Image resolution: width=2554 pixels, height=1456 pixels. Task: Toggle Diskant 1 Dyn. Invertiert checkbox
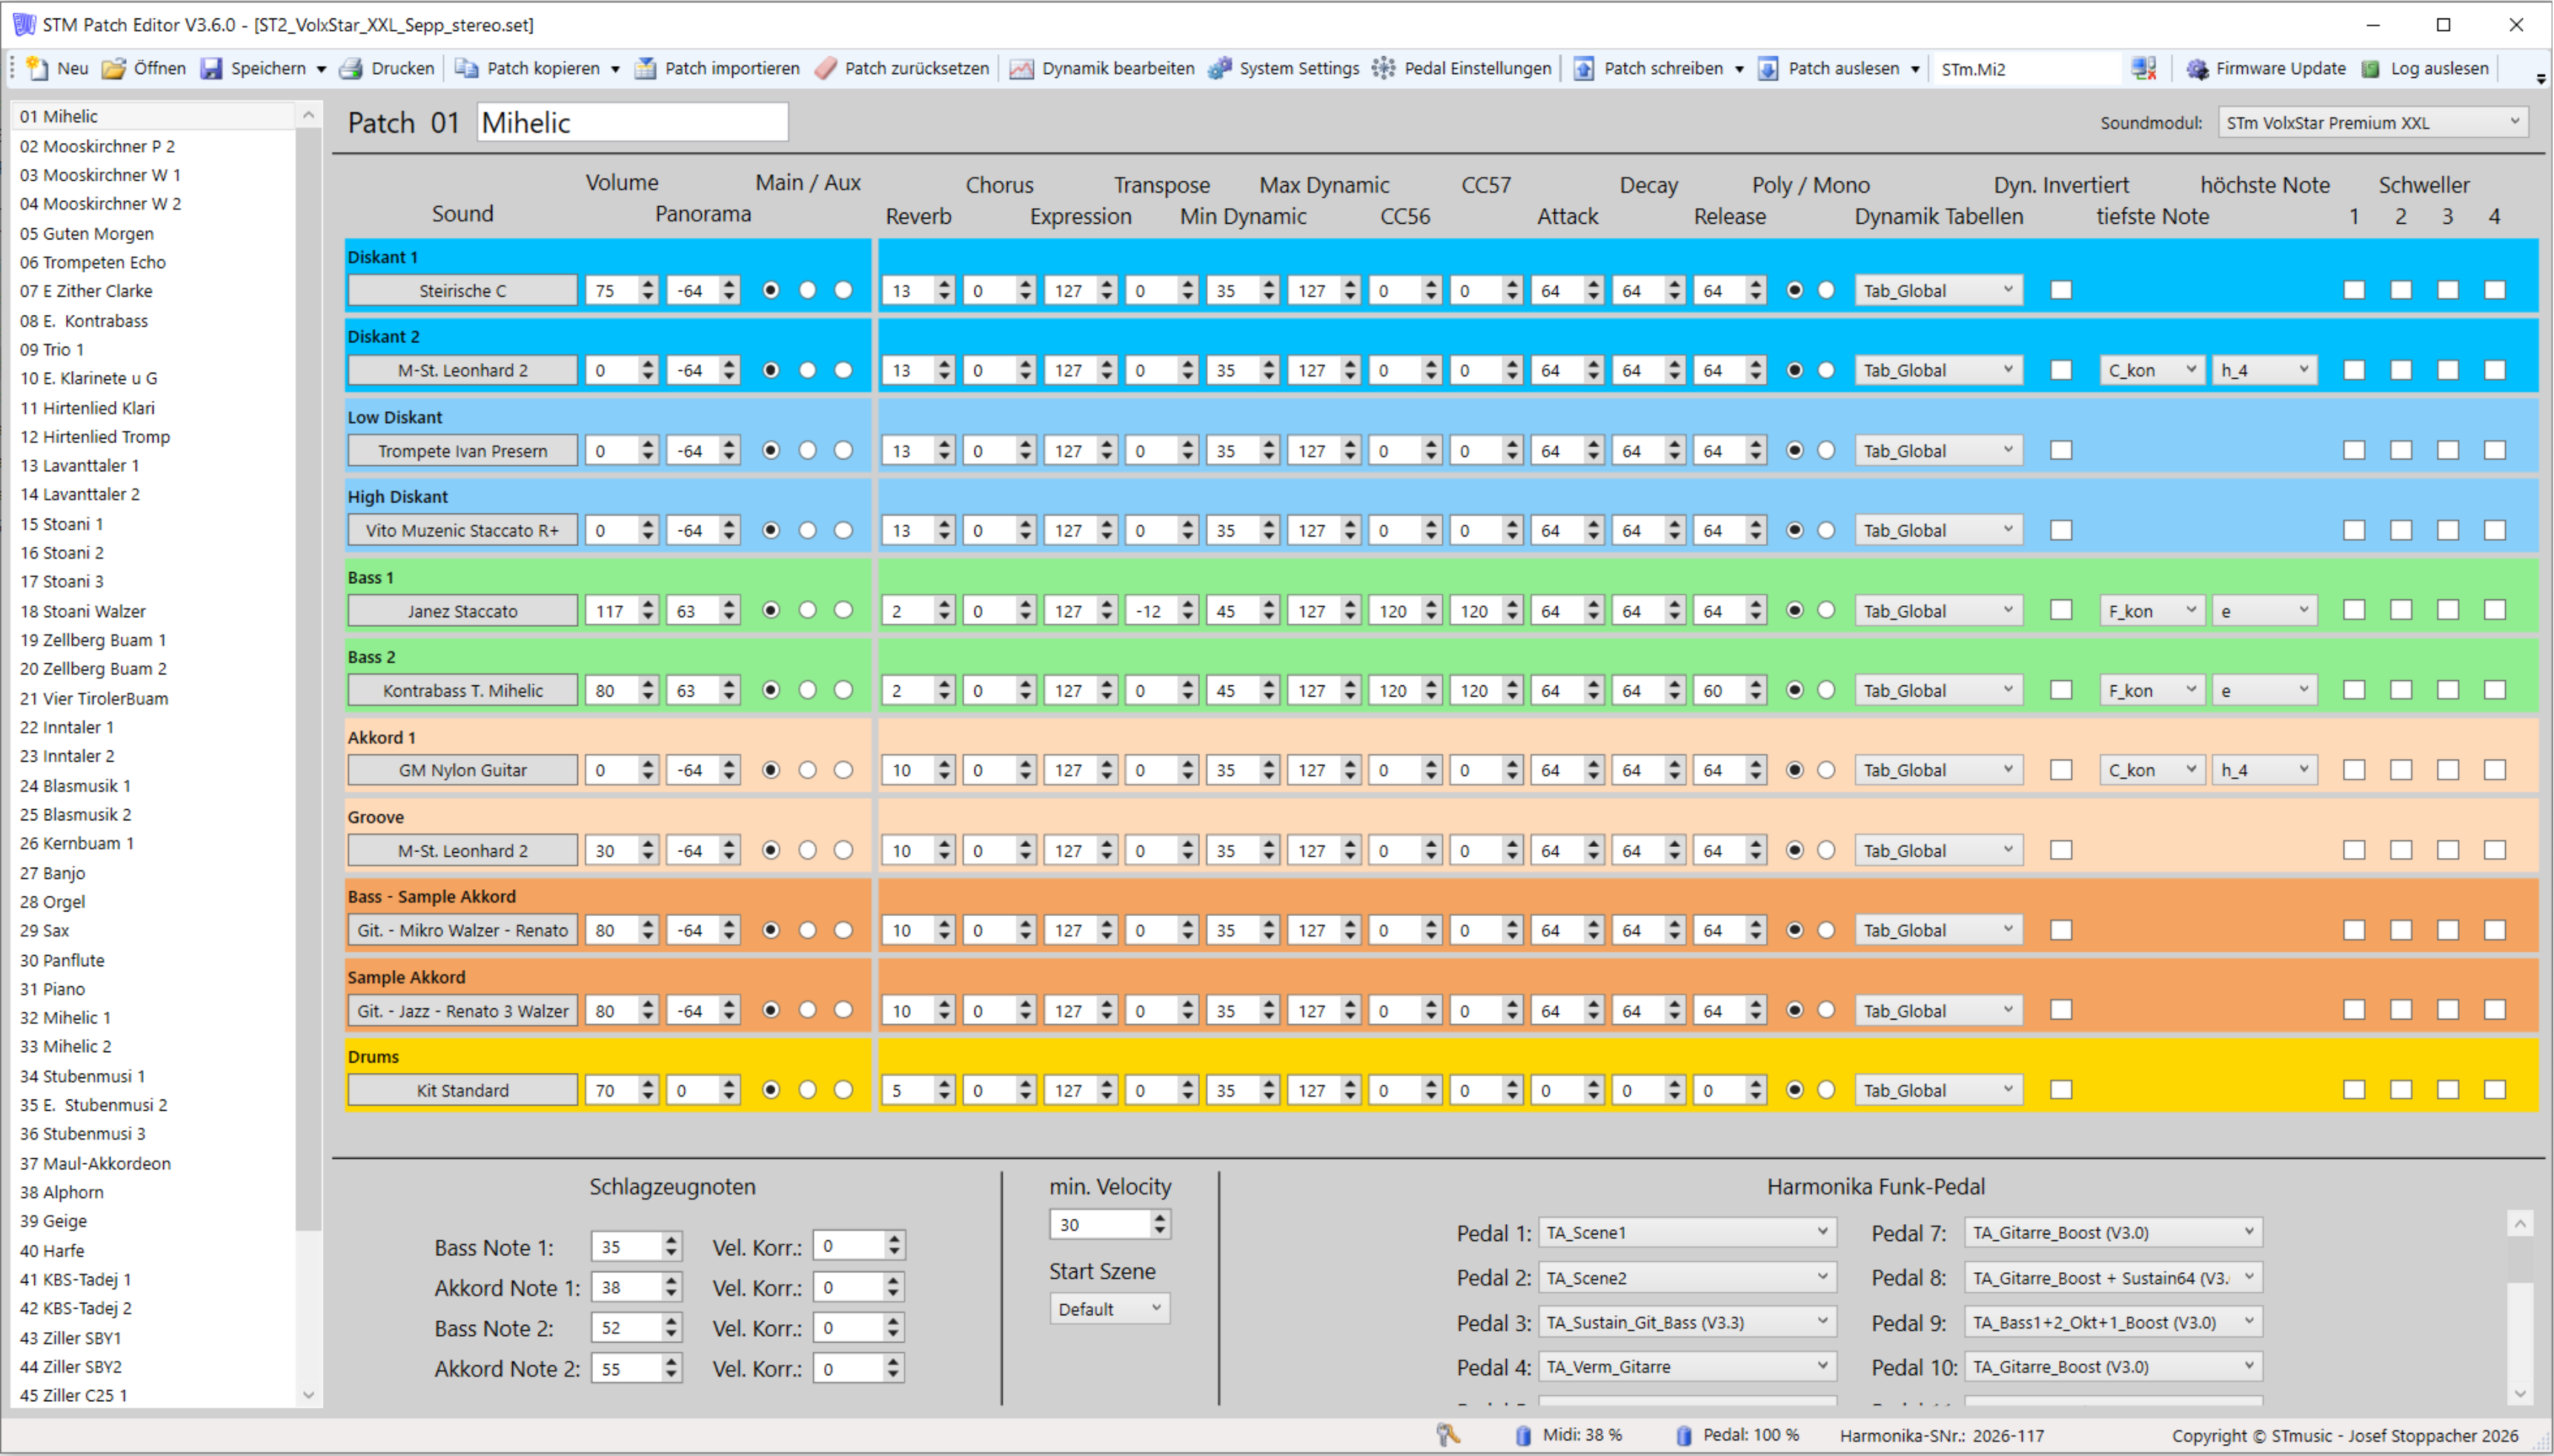(x=2061, y=290)
